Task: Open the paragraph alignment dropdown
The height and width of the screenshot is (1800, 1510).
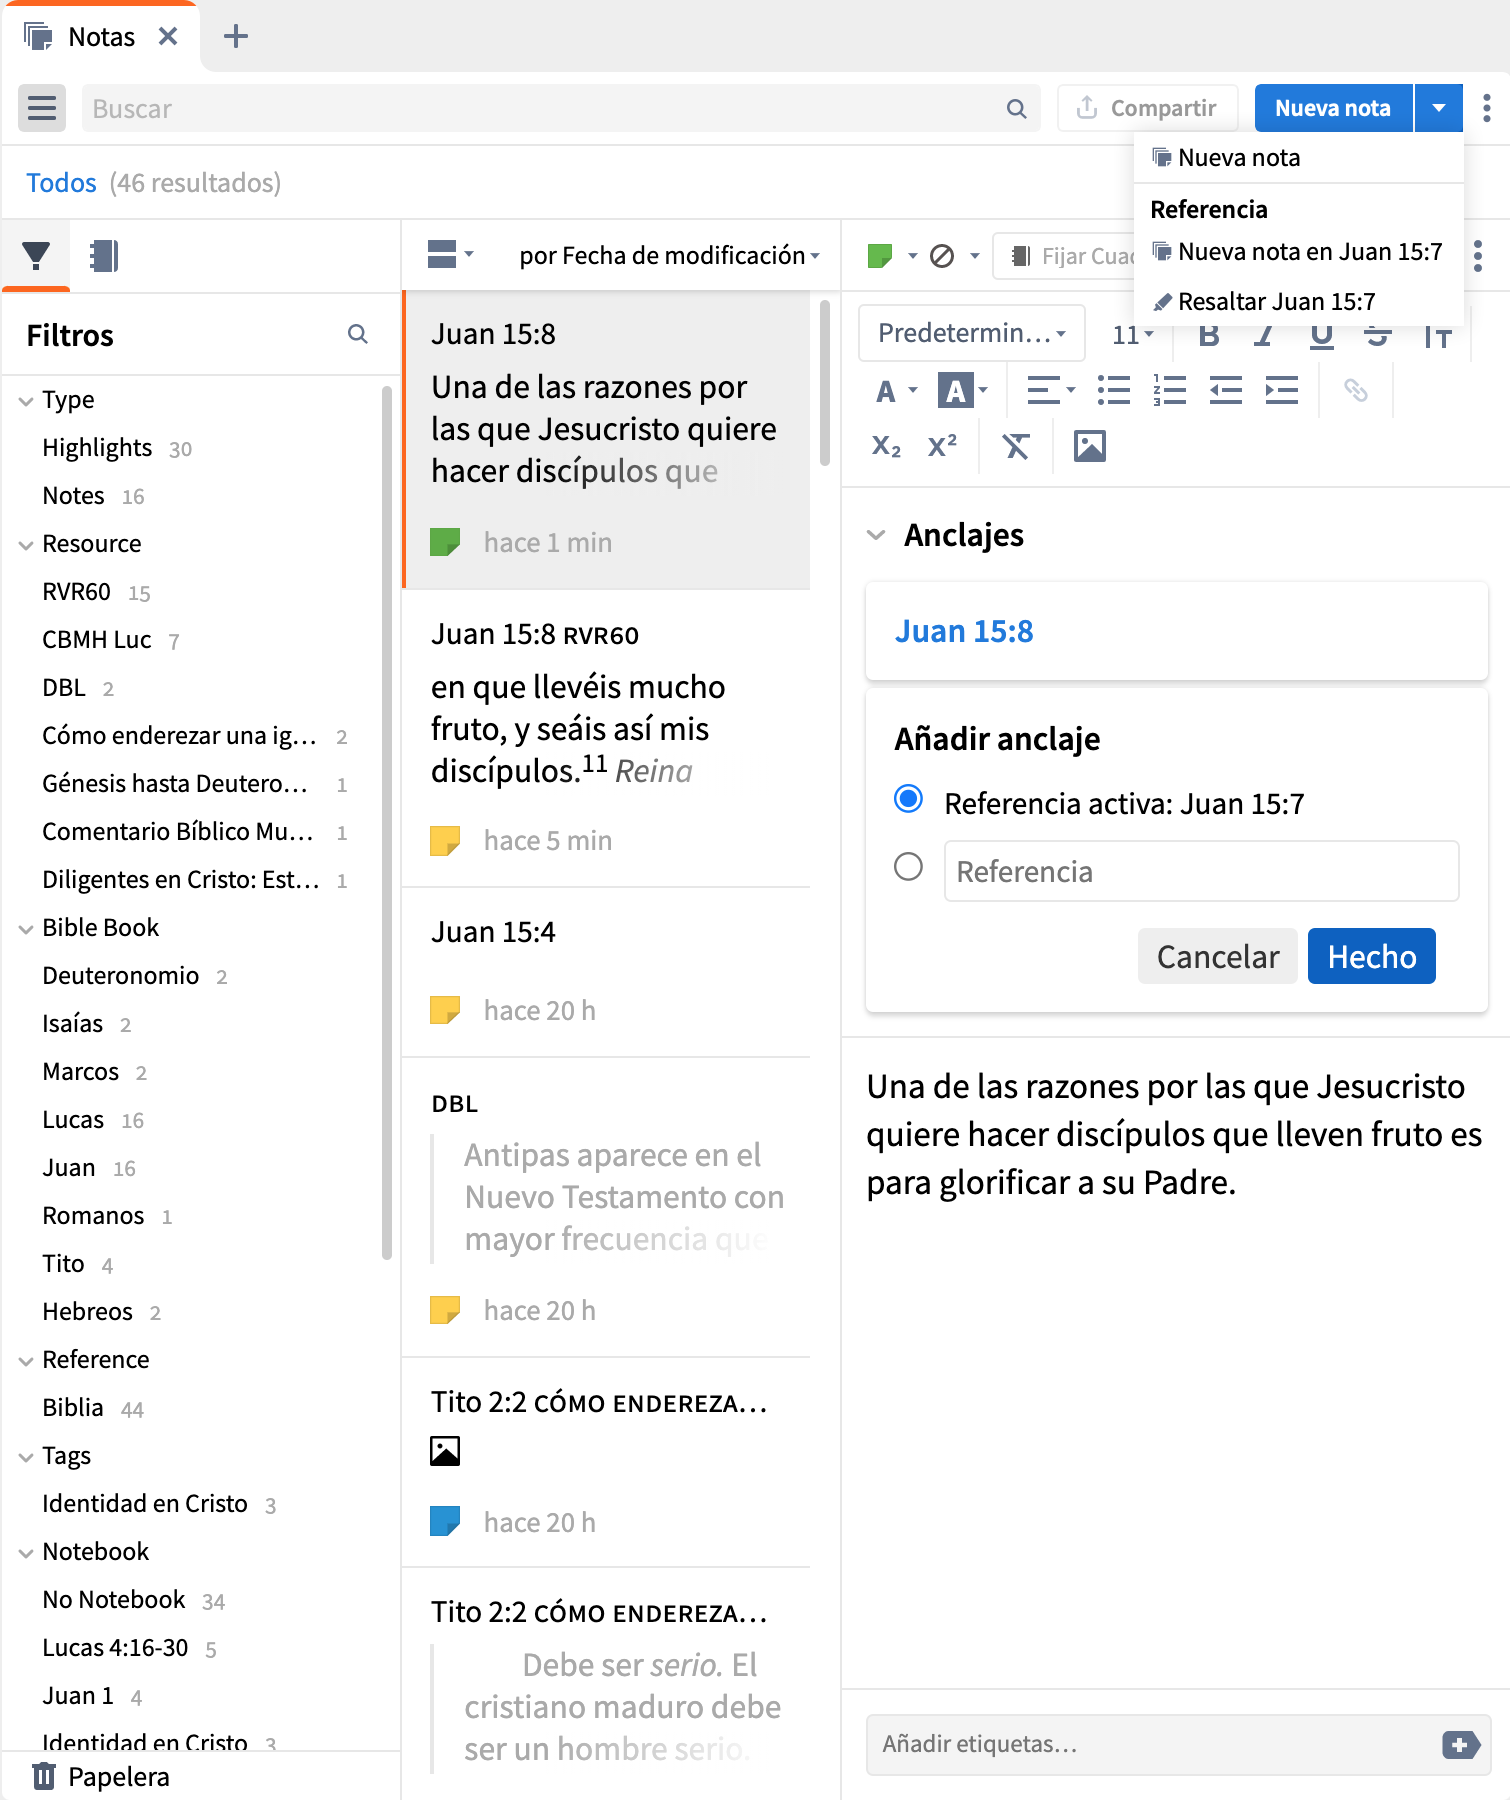Action: point(1051,390)
